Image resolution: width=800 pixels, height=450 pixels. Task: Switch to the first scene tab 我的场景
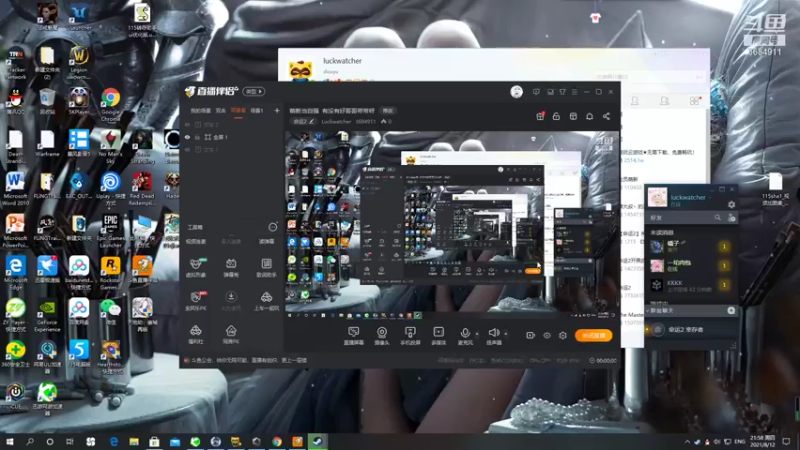(201, 111)
